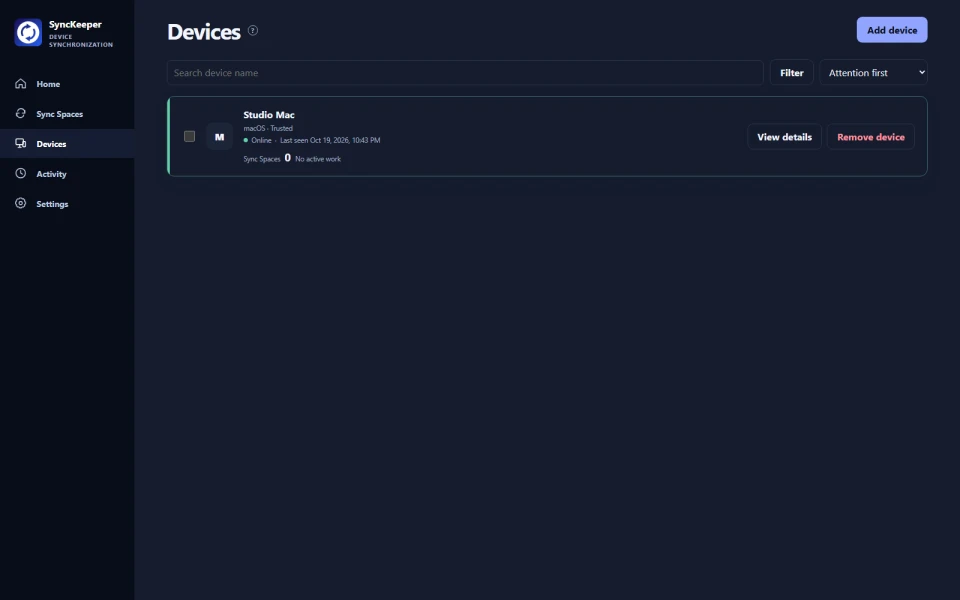Open Activity in sidebar
This screenshot has height=600, width=960.
(x=67, y=174)
